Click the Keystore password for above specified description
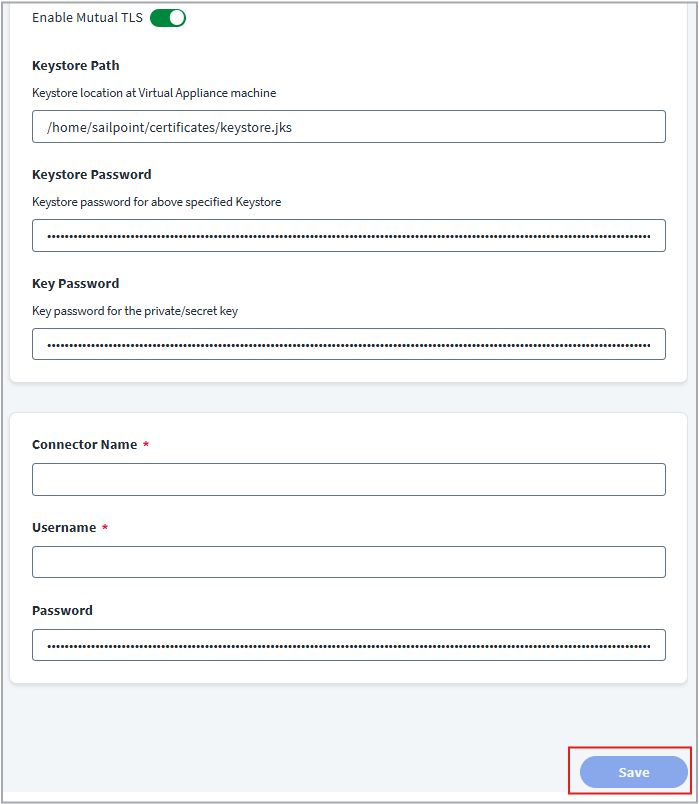 pyautogui.click(x=157, y=202)
